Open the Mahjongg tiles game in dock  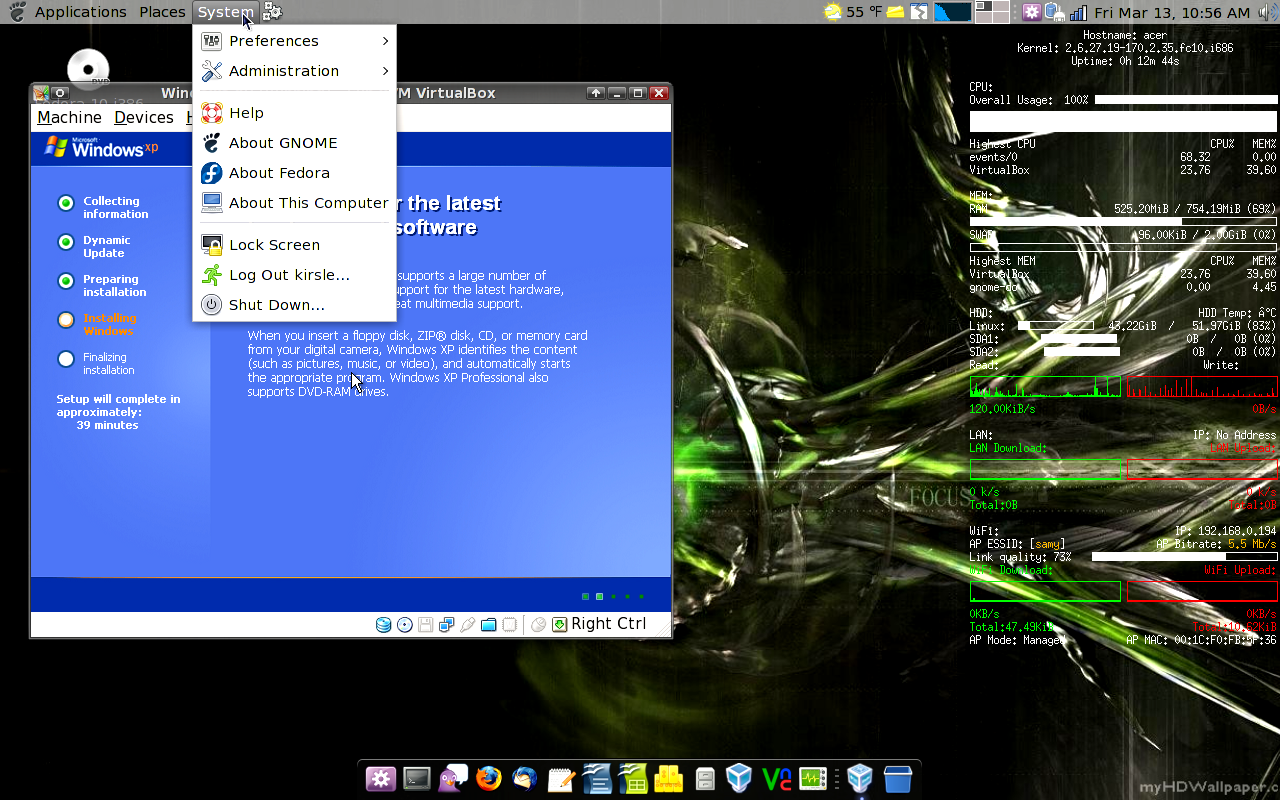tap(669, 778)
